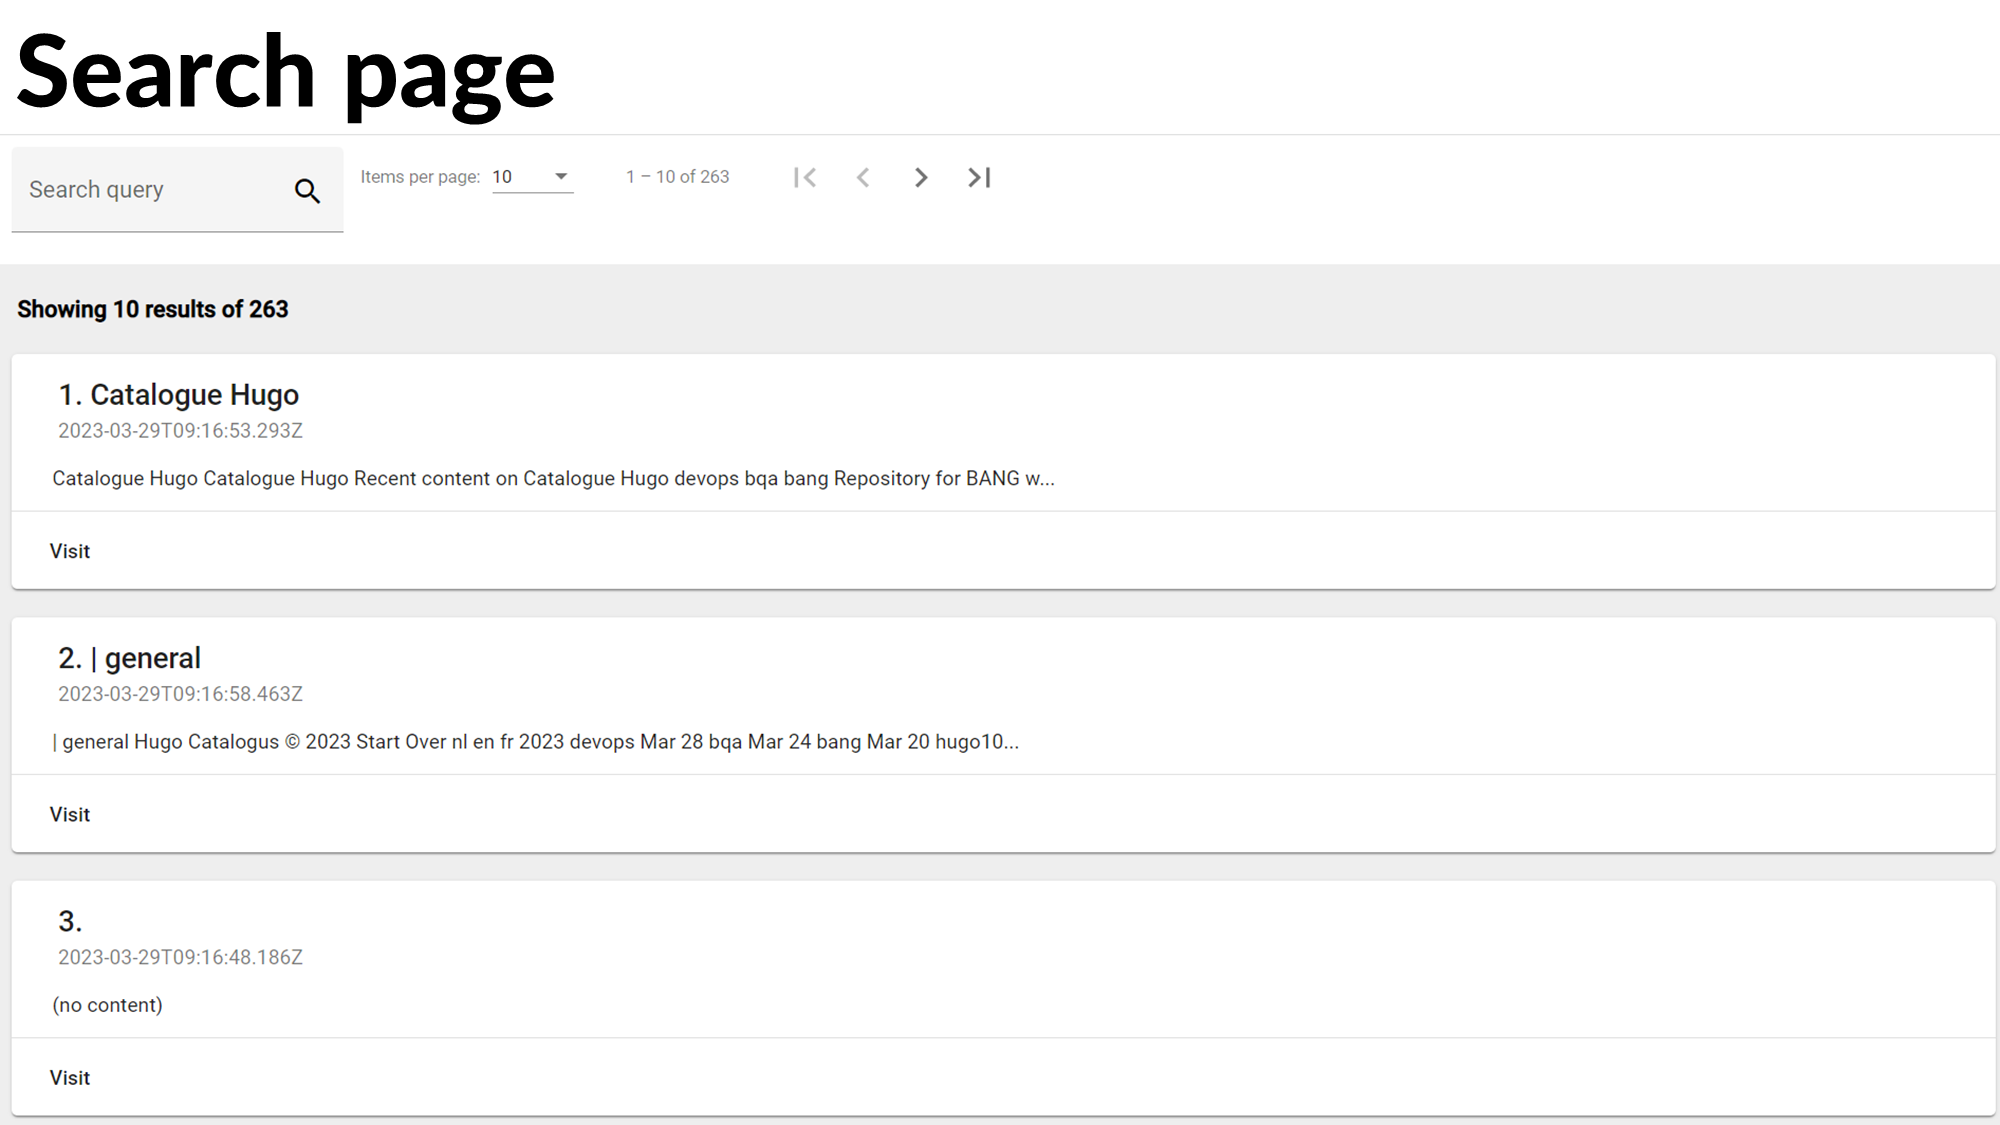Click the Showing 10 results of 263 heading
This screenshot has width=2000, height=1125.
click(x=152, y=309)
